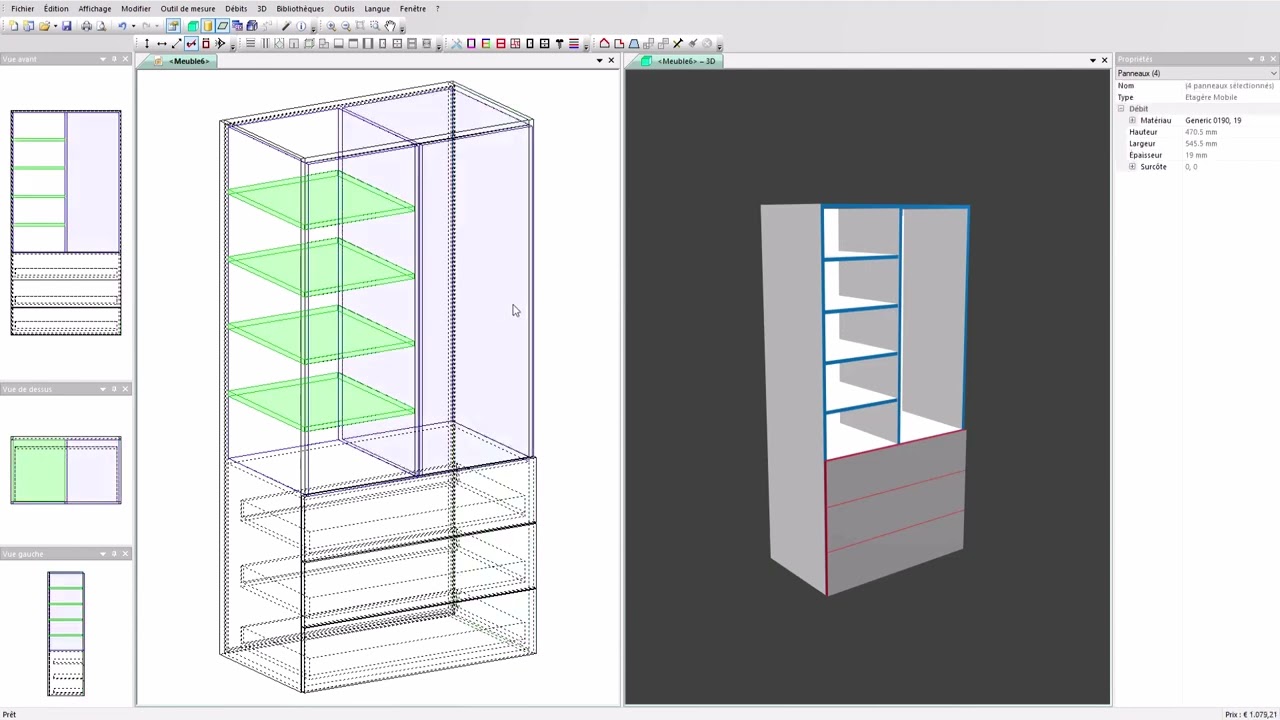Click the New document icon

pos(13,26)
